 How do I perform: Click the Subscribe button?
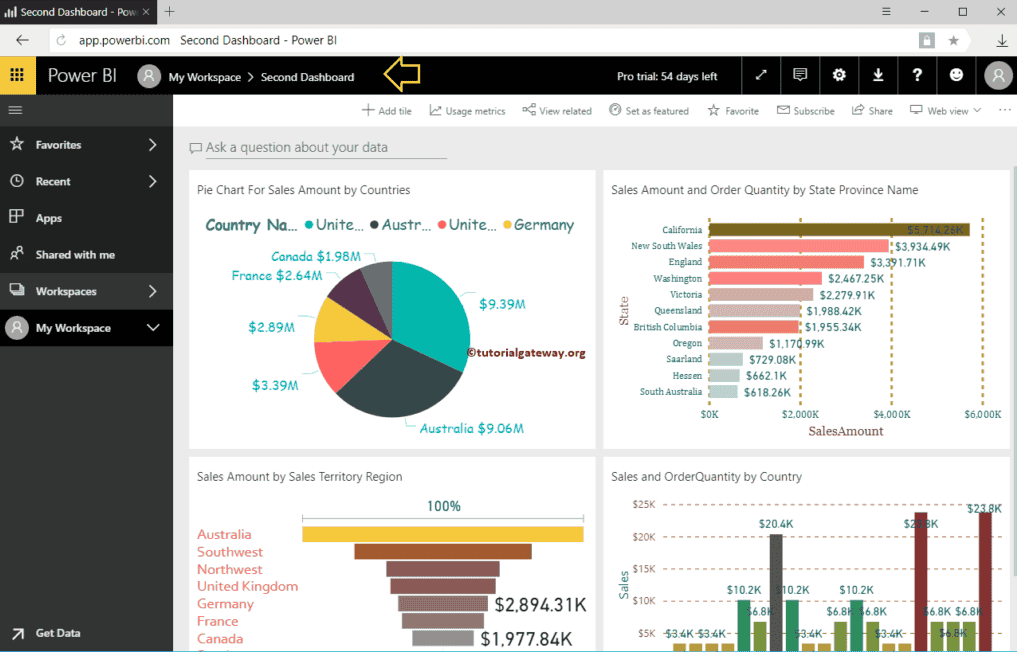[x=805, y=110]
